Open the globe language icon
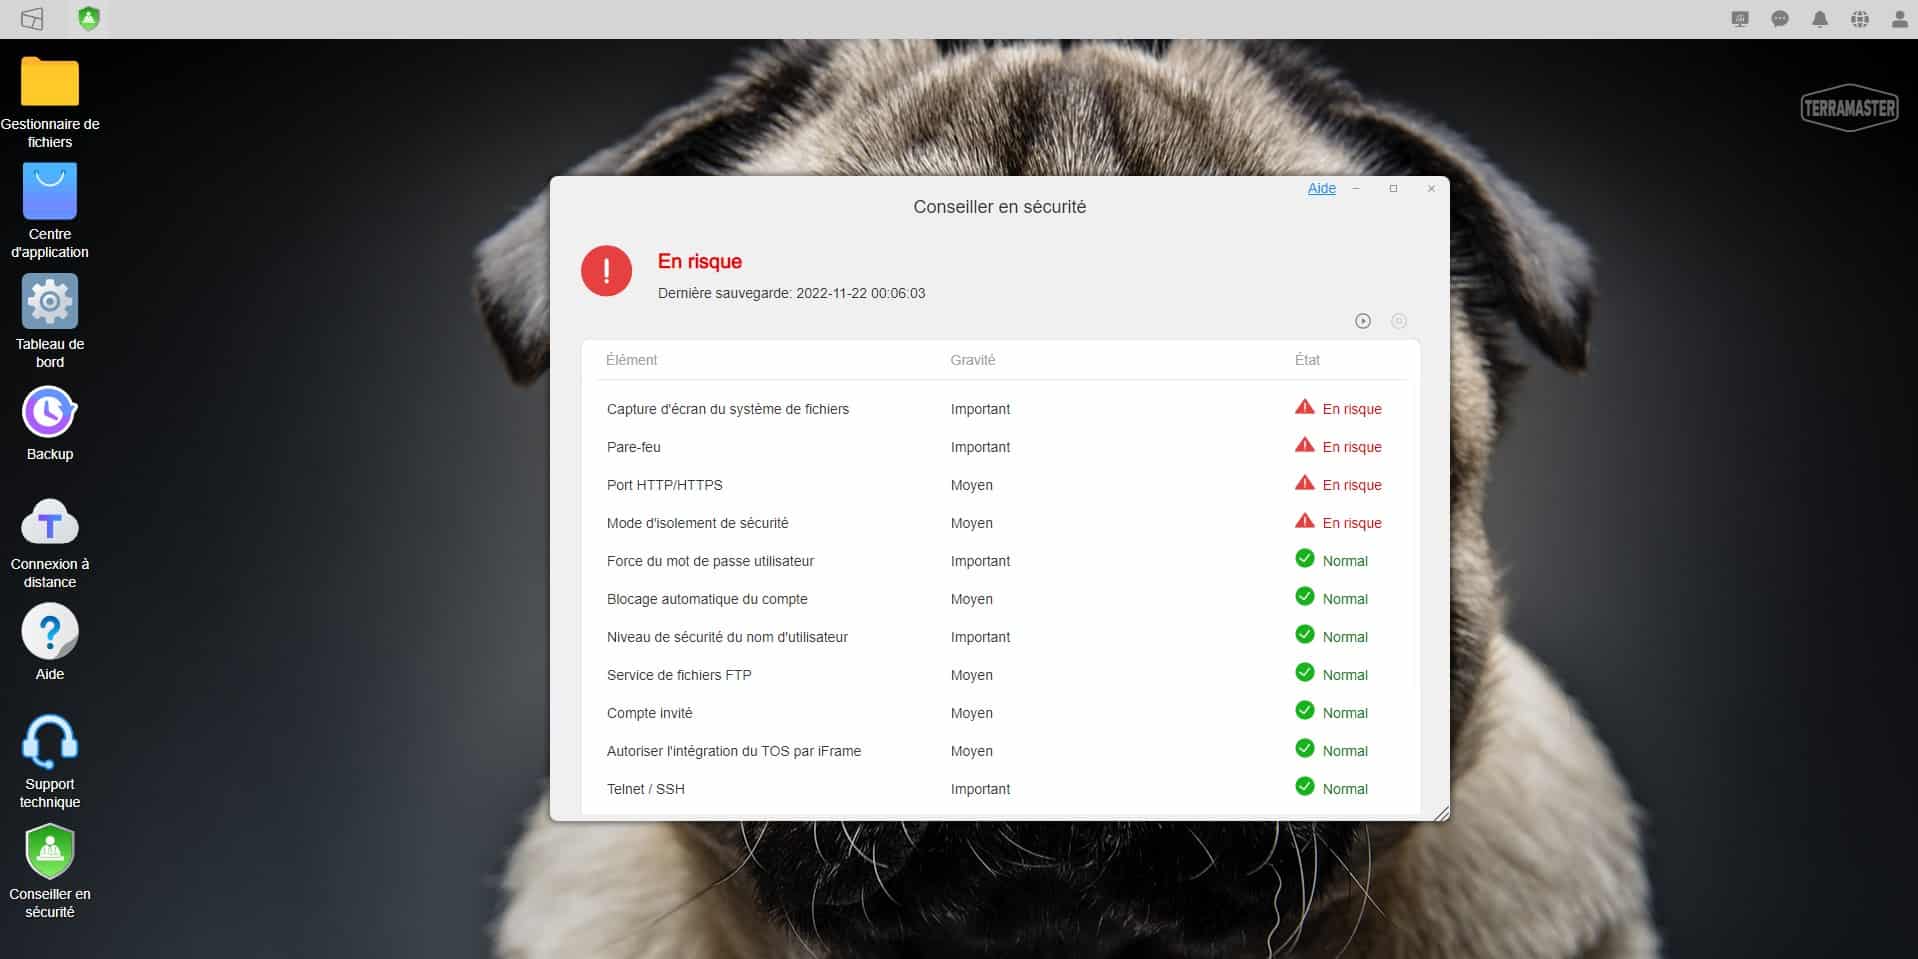The height and width of the screenshot is (959, 1918). click(1860, 19)
